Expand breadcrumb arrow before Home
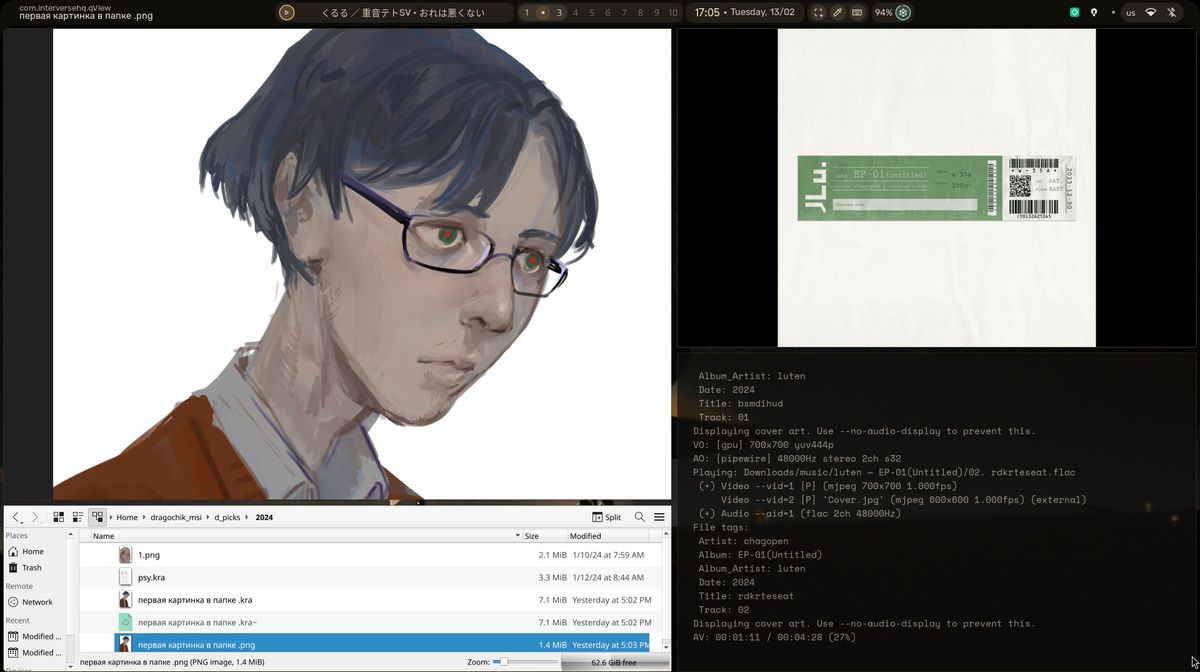Viewport: 1200px width, 672px height. tap(111, 517)
